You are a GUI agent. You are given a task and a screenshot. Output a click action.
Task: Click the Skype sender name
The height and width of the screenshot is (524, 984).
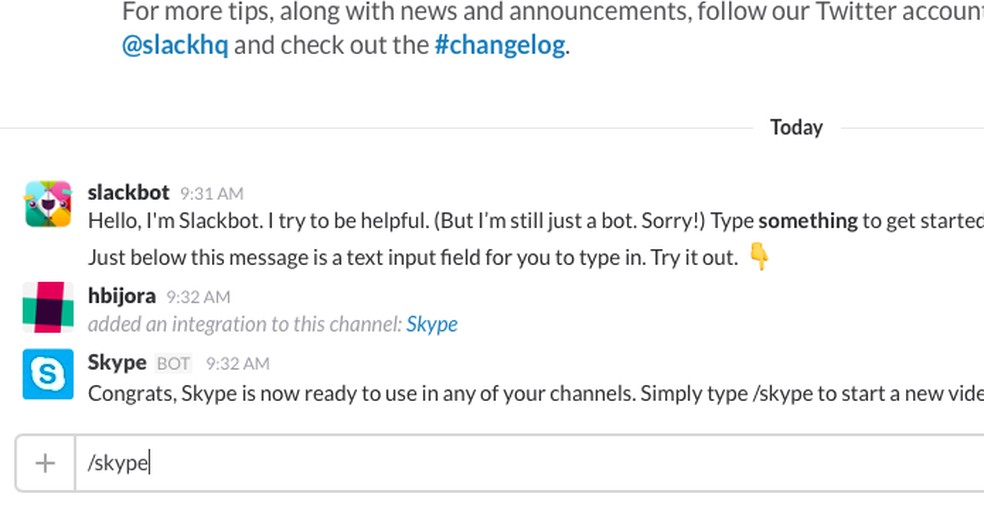point(117,362)
